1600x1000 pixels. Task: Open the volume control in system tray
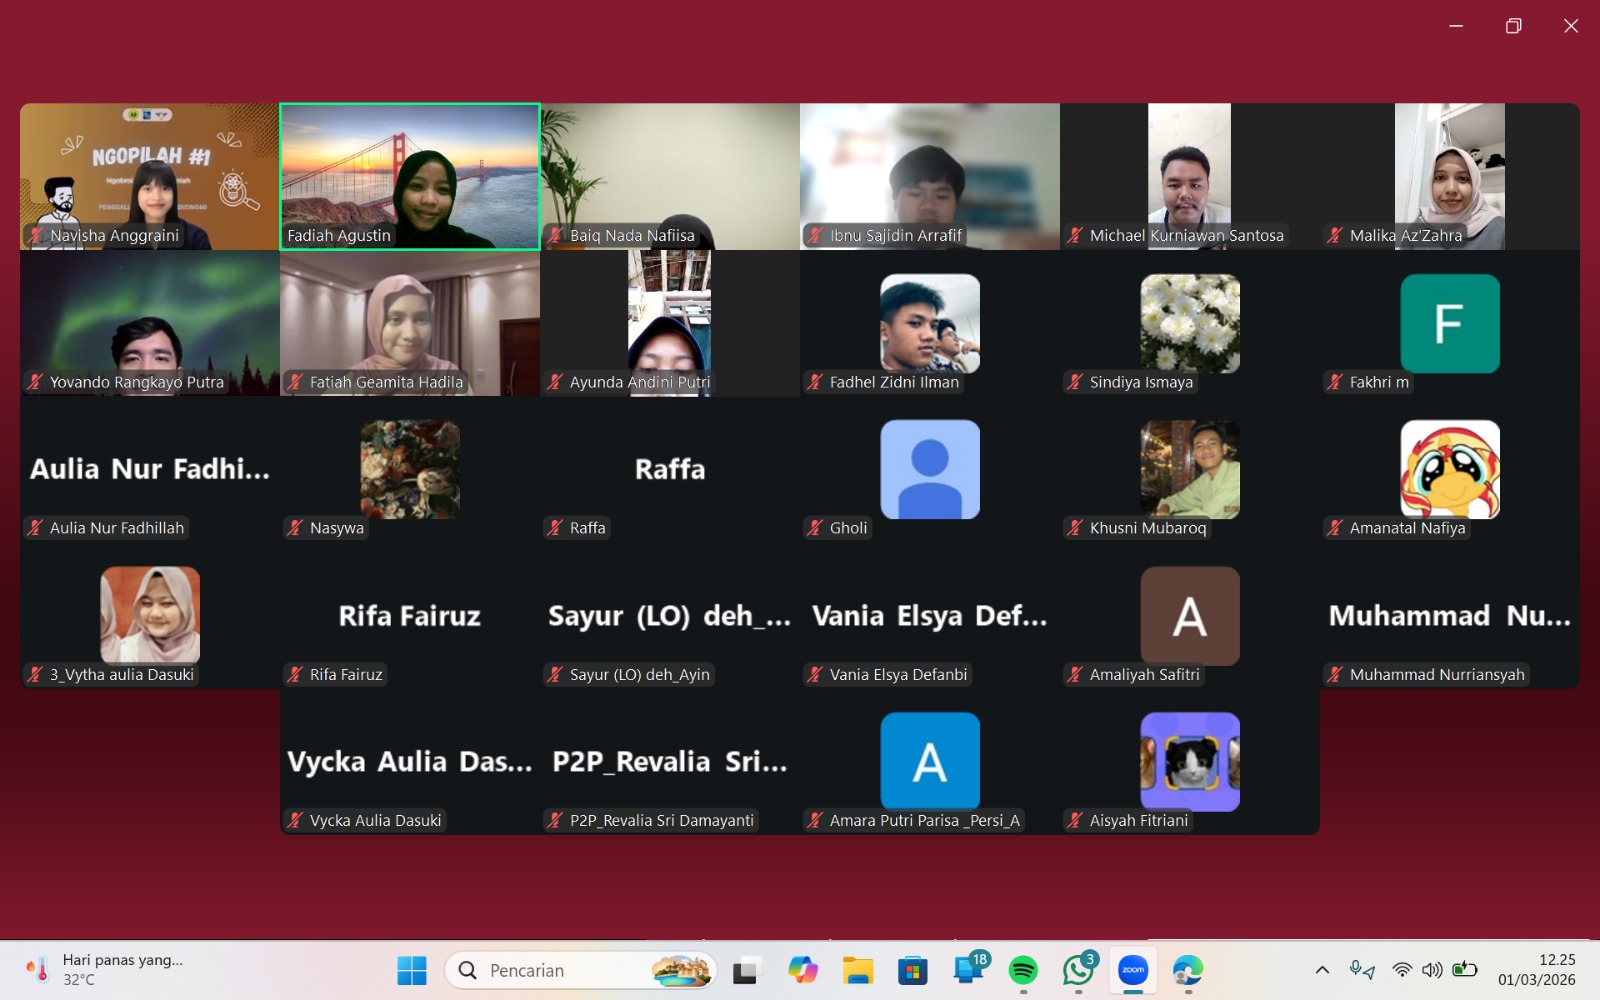(x=1432, y=970)
